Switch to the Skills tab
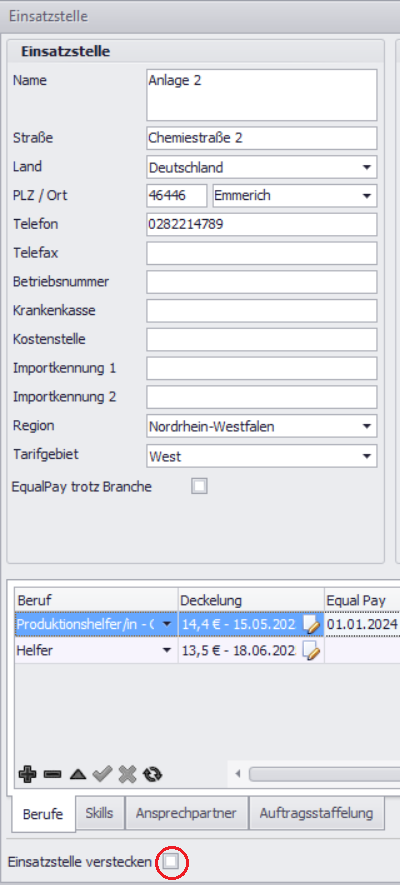 pyautogui.click(x=99, y=813)
